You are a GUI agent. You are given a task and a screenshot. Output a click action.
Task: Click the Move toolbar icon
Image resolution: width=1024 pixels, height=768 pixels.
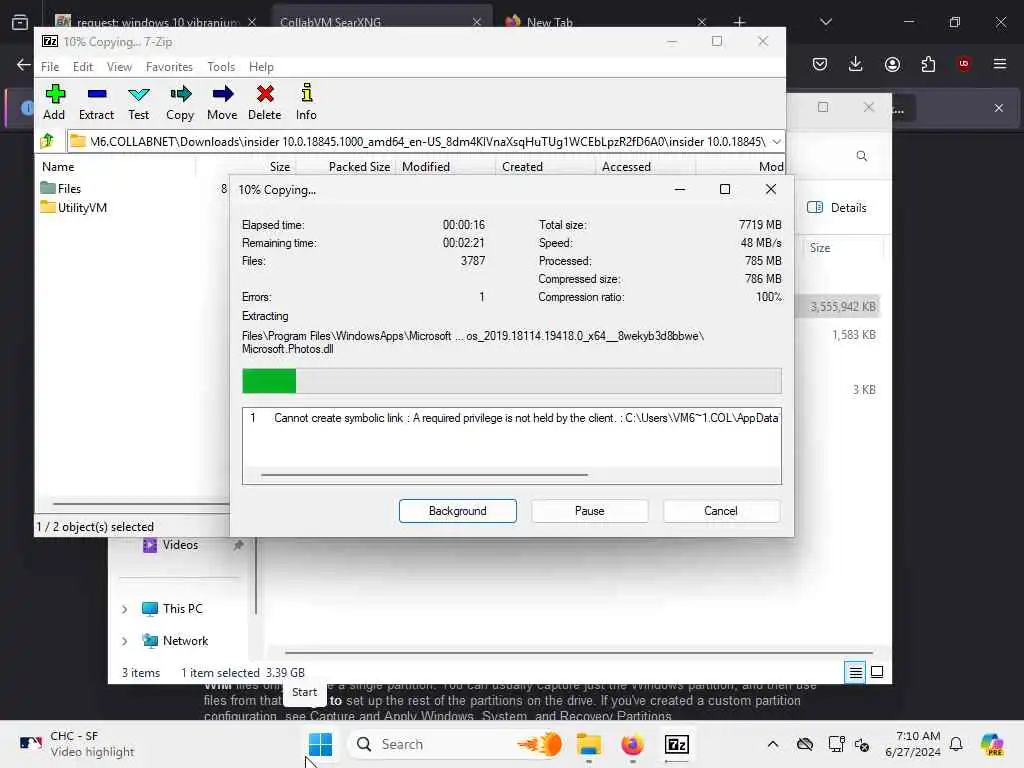click(x=222, y=103)
